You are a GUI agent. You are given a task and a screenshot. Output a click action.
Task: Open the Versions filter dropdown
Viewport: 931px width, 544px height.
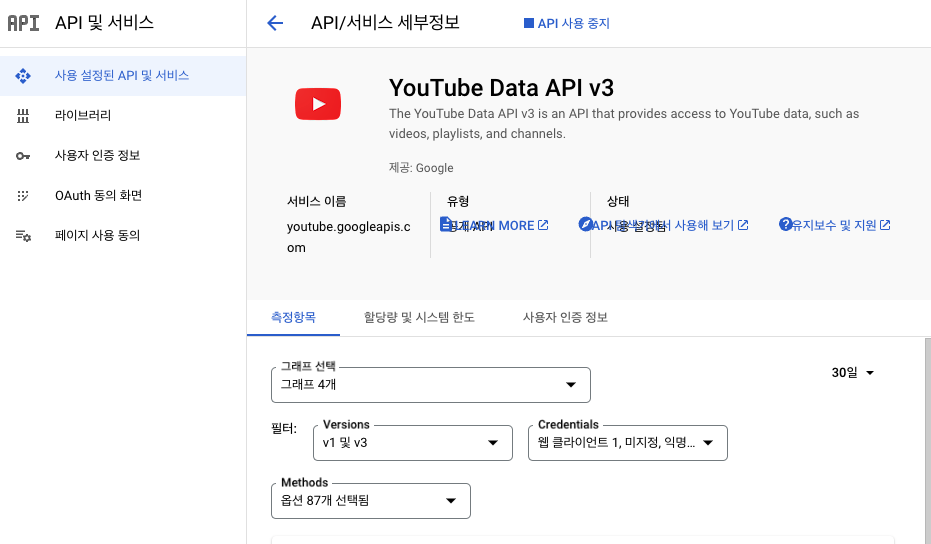(413, 442)
